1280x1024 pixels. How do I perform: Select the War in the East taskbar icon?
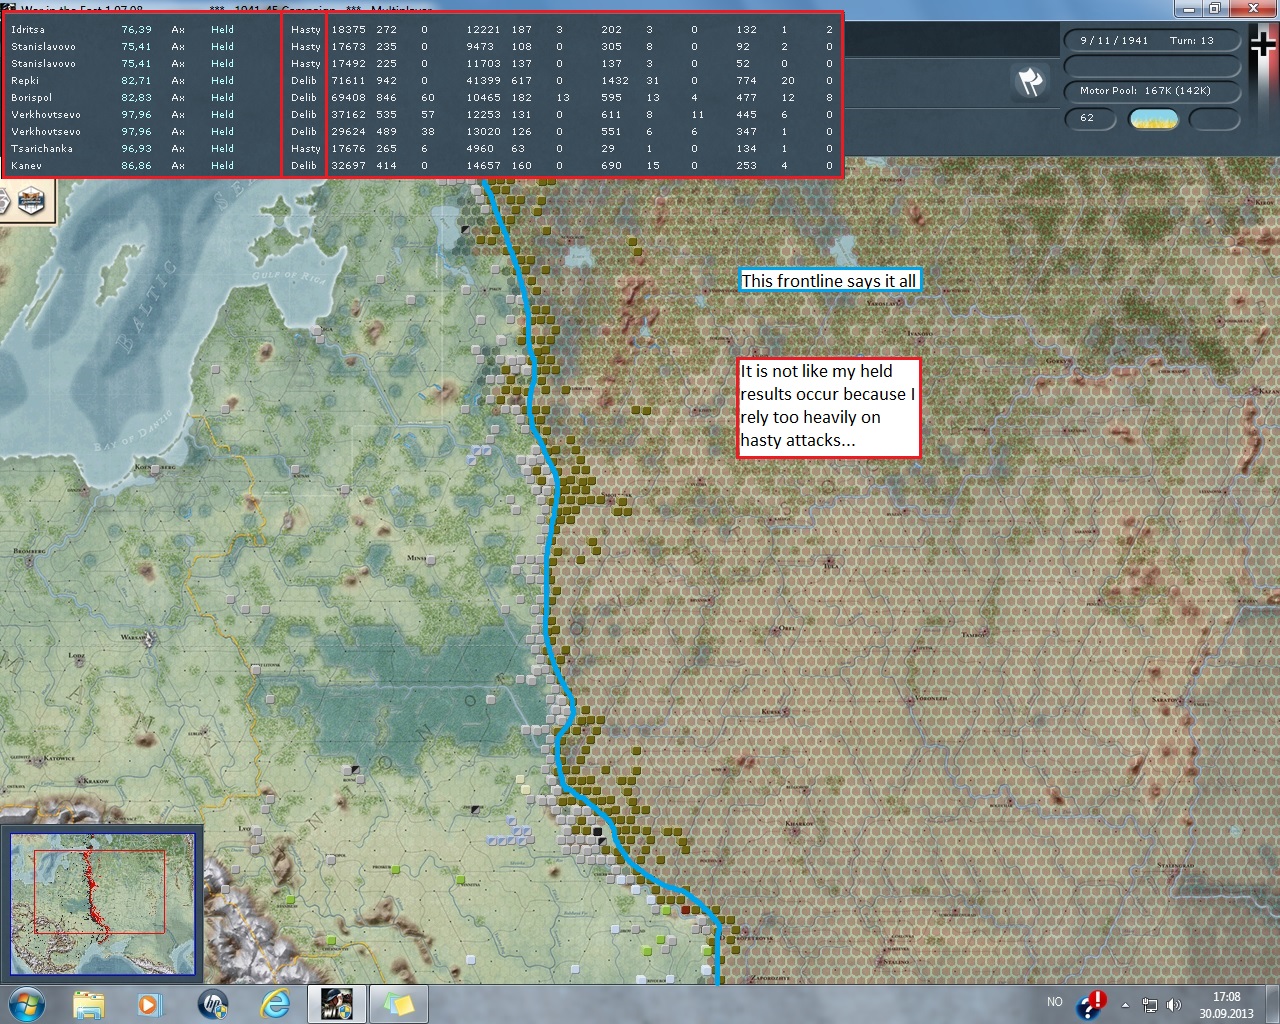pos(337,1004)
